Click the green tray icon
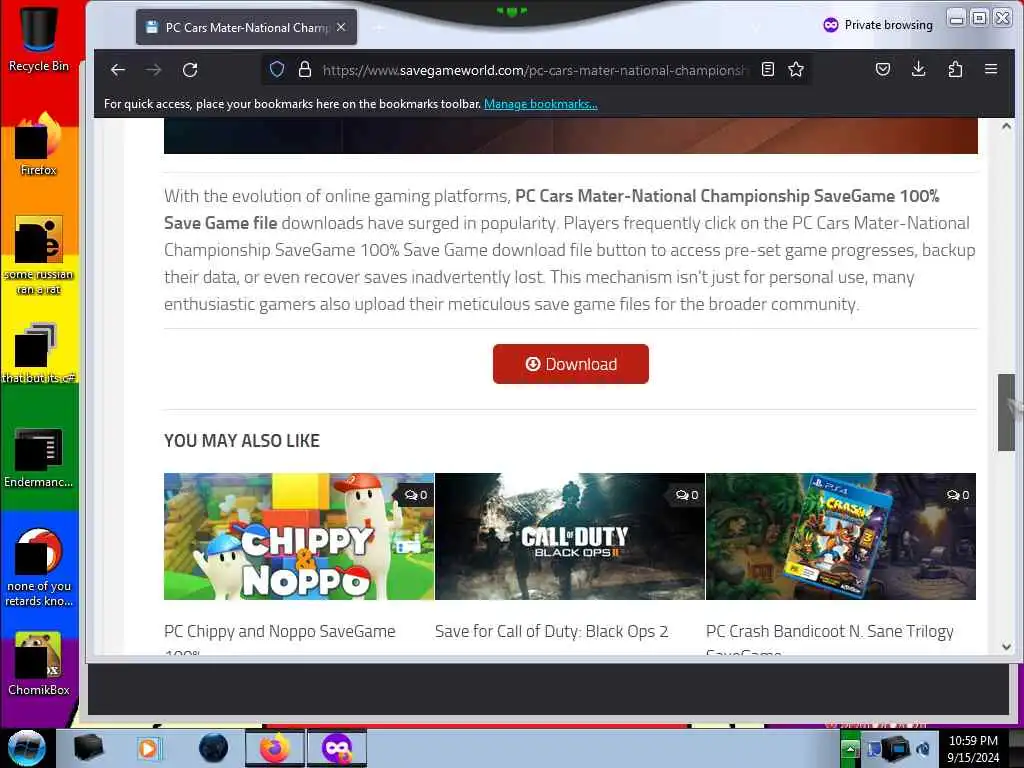This screenshot has width=1024, height=768. (x=850, y=748)
